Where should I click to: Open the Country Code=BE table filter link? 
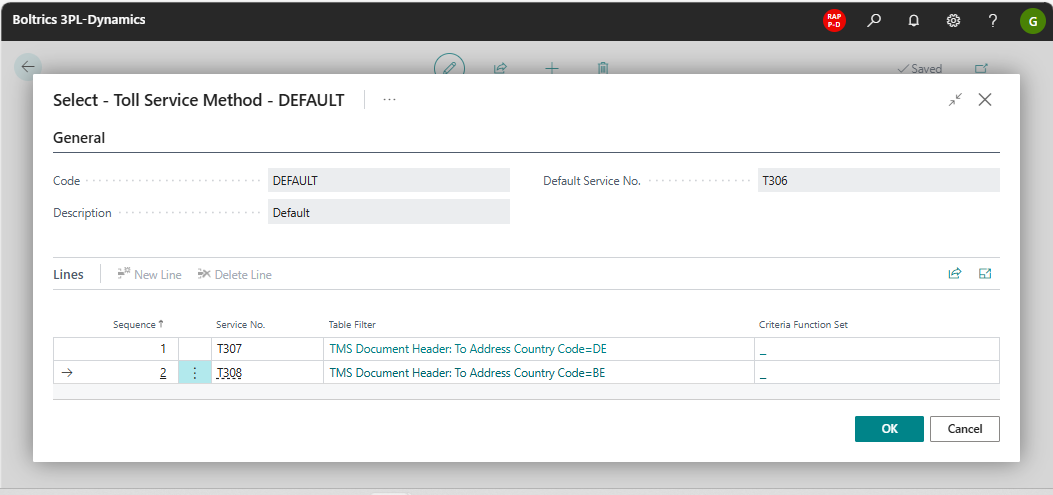[467, 373]
